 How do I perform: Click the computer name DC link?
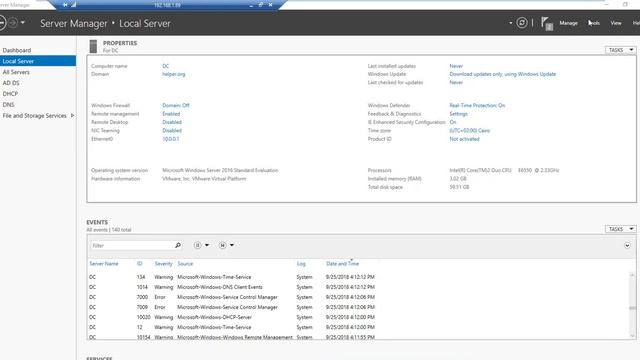click(x=165, y=66)
